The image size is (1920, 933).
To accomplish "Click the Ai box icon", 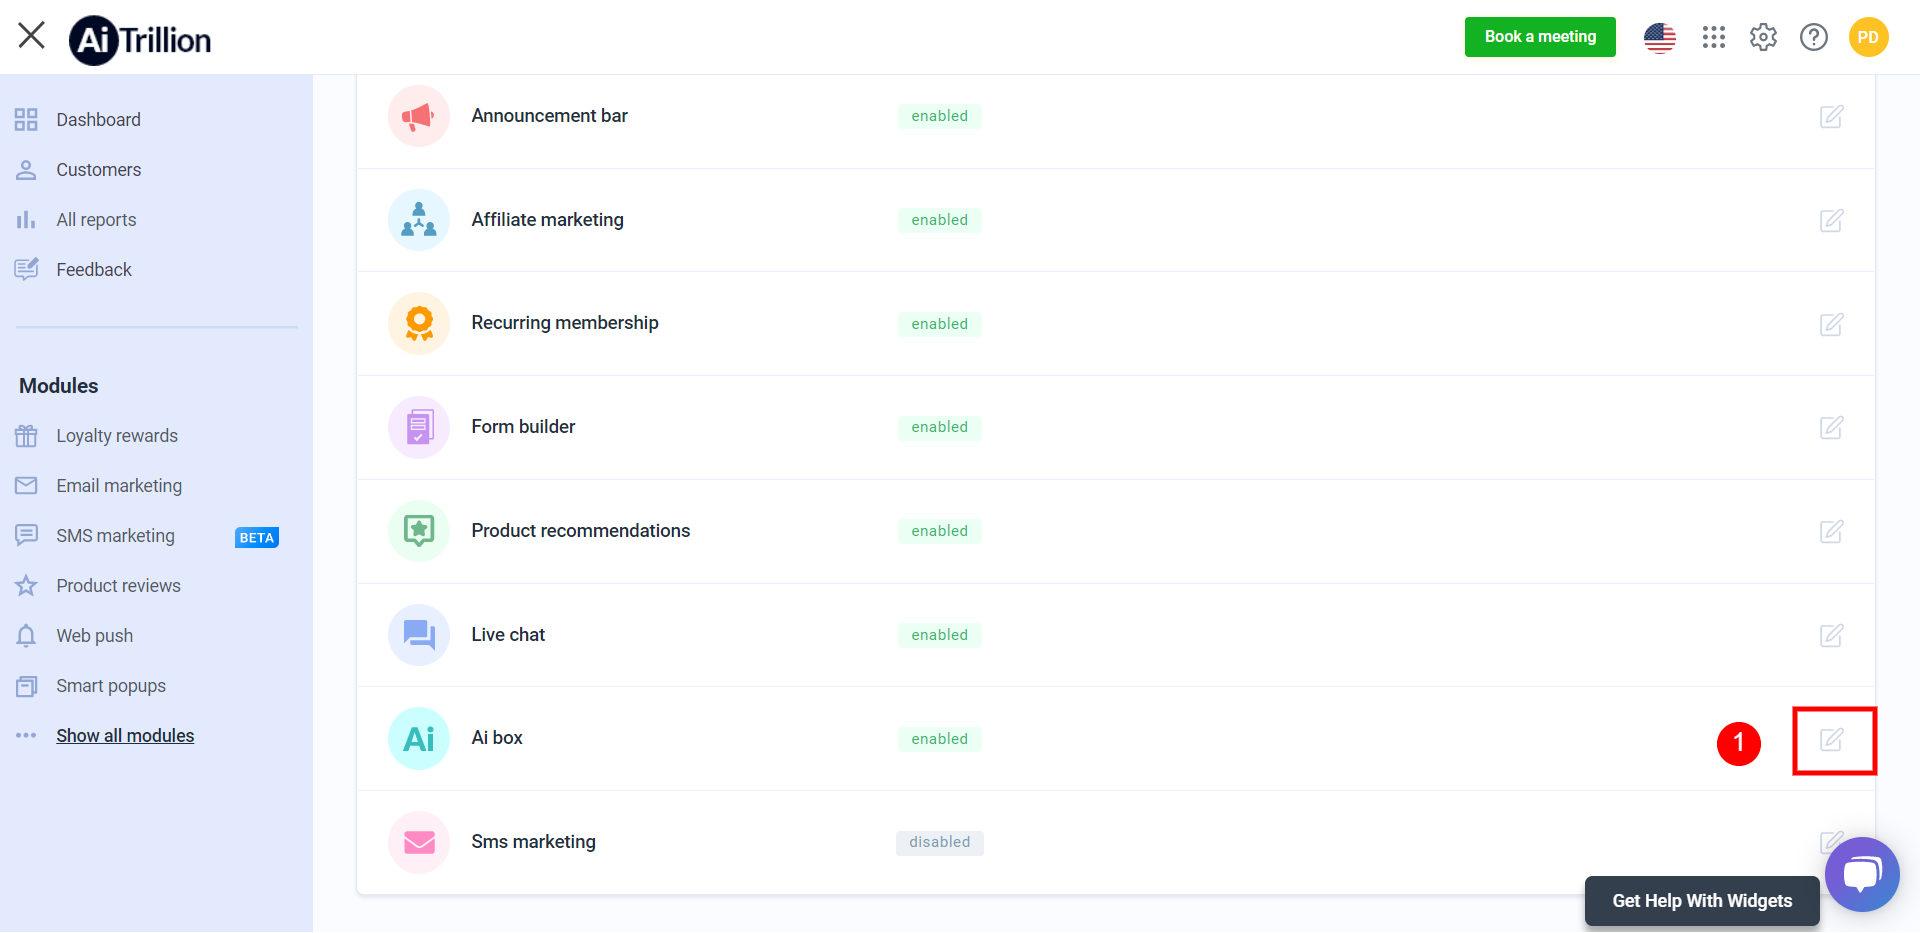I will click(419, 739).
